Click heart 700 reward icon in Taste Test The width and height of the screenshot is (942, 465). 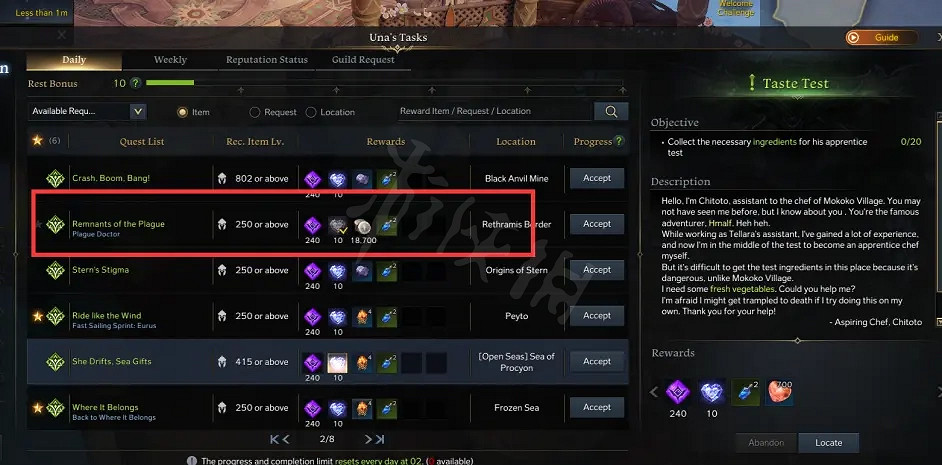click(x=779, y=392)
